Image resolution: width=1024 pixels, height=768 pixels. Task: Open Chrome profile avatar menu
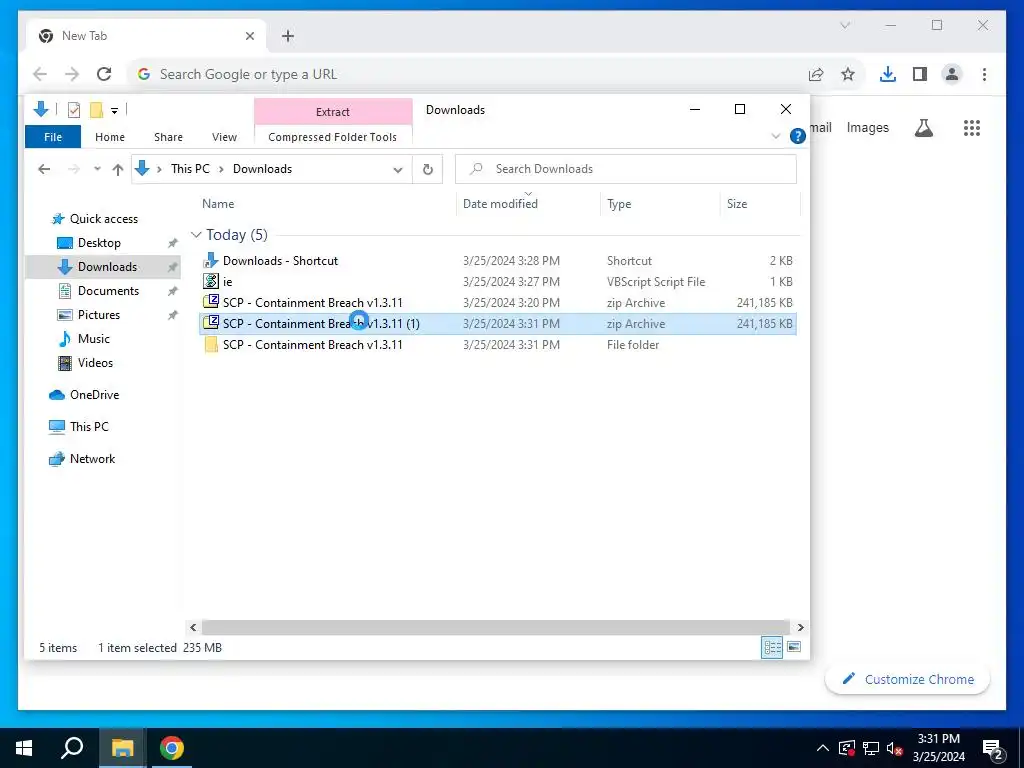click(x=952, y=74)
